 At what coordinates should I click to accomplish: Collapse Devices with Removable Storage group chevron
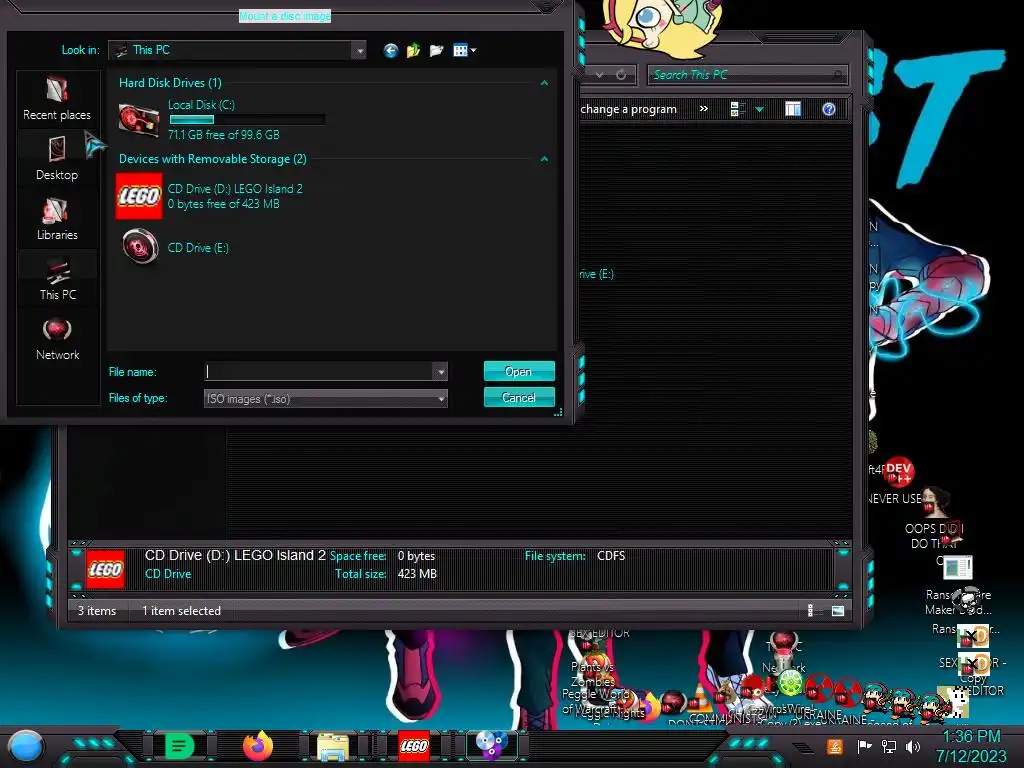544,159
